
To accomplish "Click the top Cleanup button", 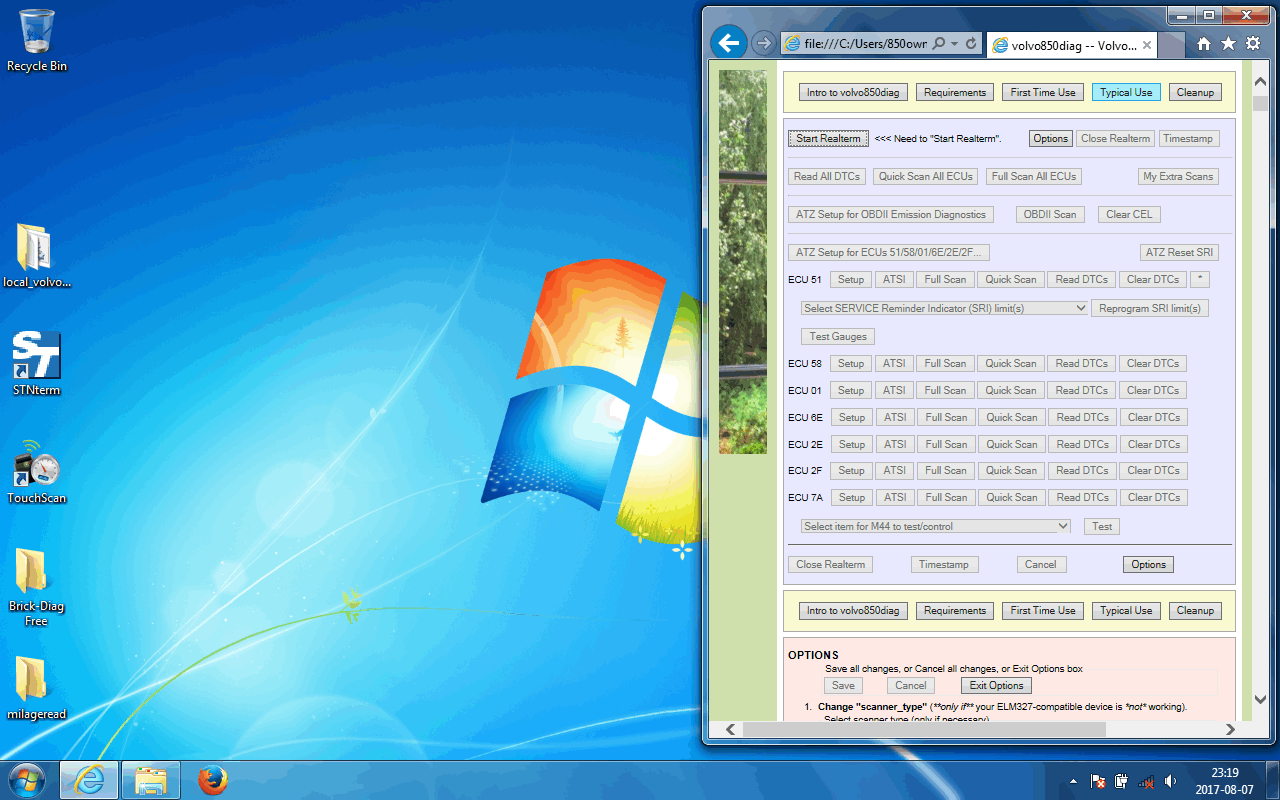I will [1195, 92].
